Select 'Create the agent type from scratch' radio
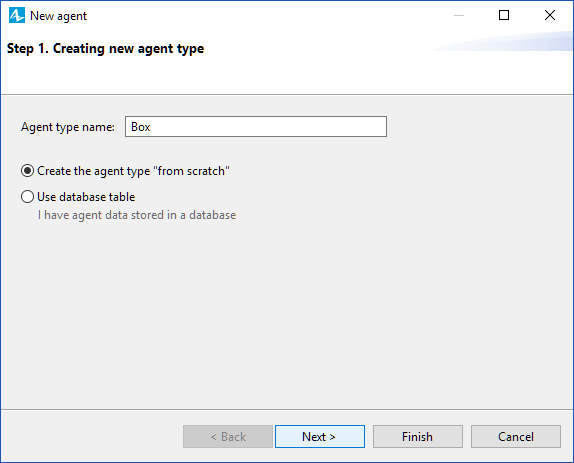The height and width of the screenshot is (463, 574). click(27, 171)
